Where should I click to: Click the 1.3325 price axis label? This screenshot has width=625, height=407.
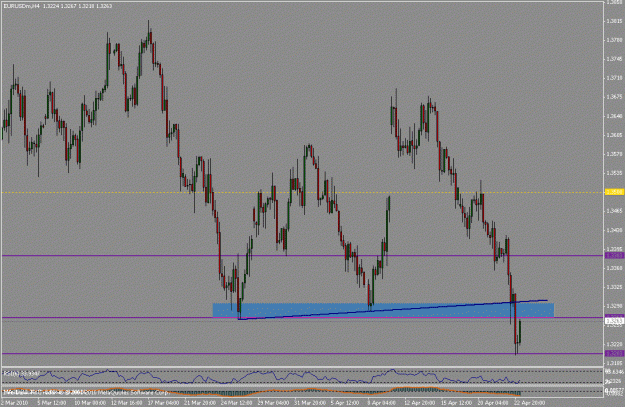614,287
